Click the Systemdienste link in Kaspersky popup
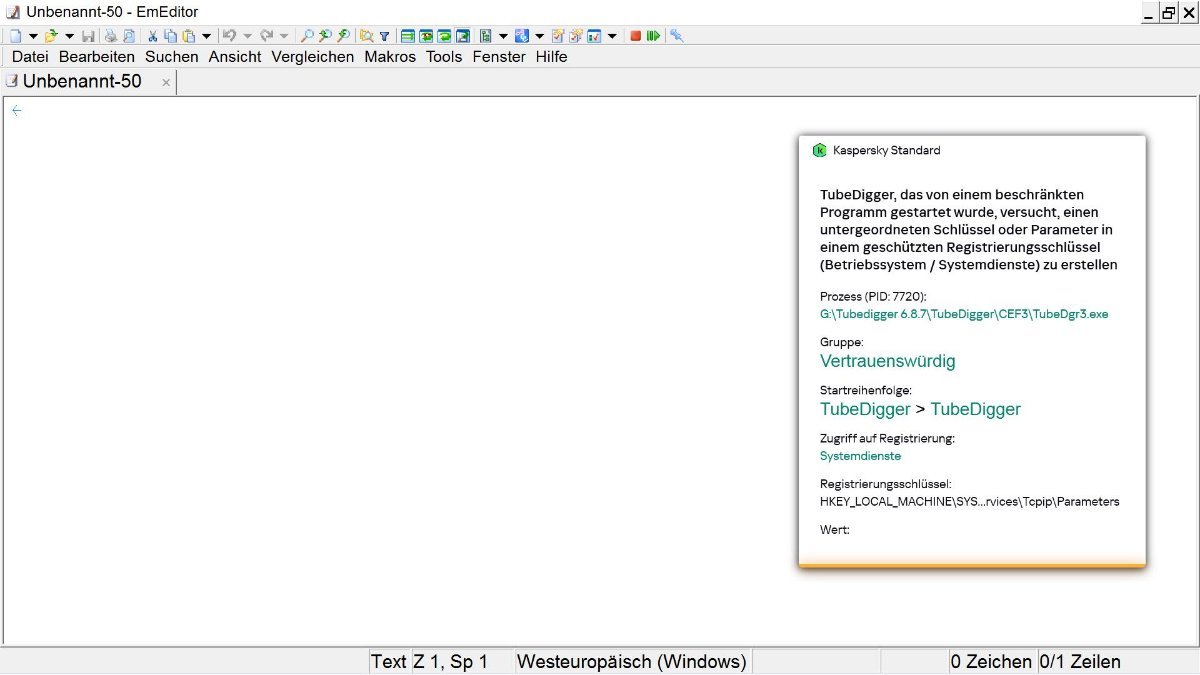1200x675 pixels. point(861,456)
